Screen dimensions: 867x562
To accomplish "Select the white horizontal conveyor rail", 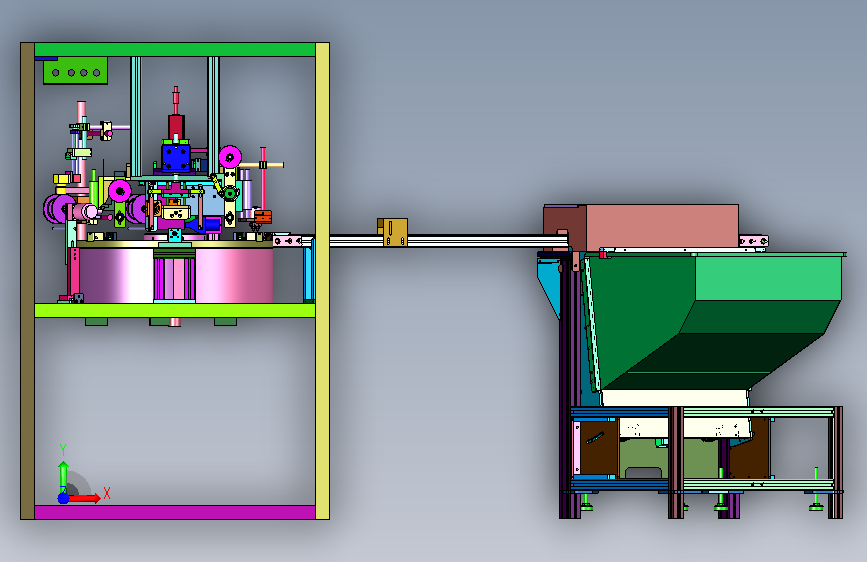I will (x=448, y=241).
